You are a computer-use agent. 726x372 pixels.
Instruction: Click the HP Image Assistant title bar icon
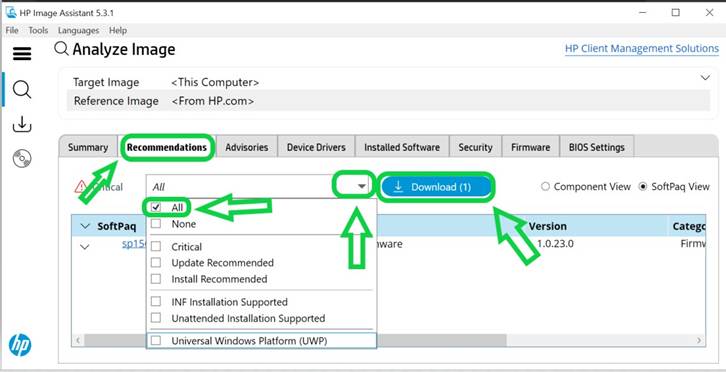(11, 12)
